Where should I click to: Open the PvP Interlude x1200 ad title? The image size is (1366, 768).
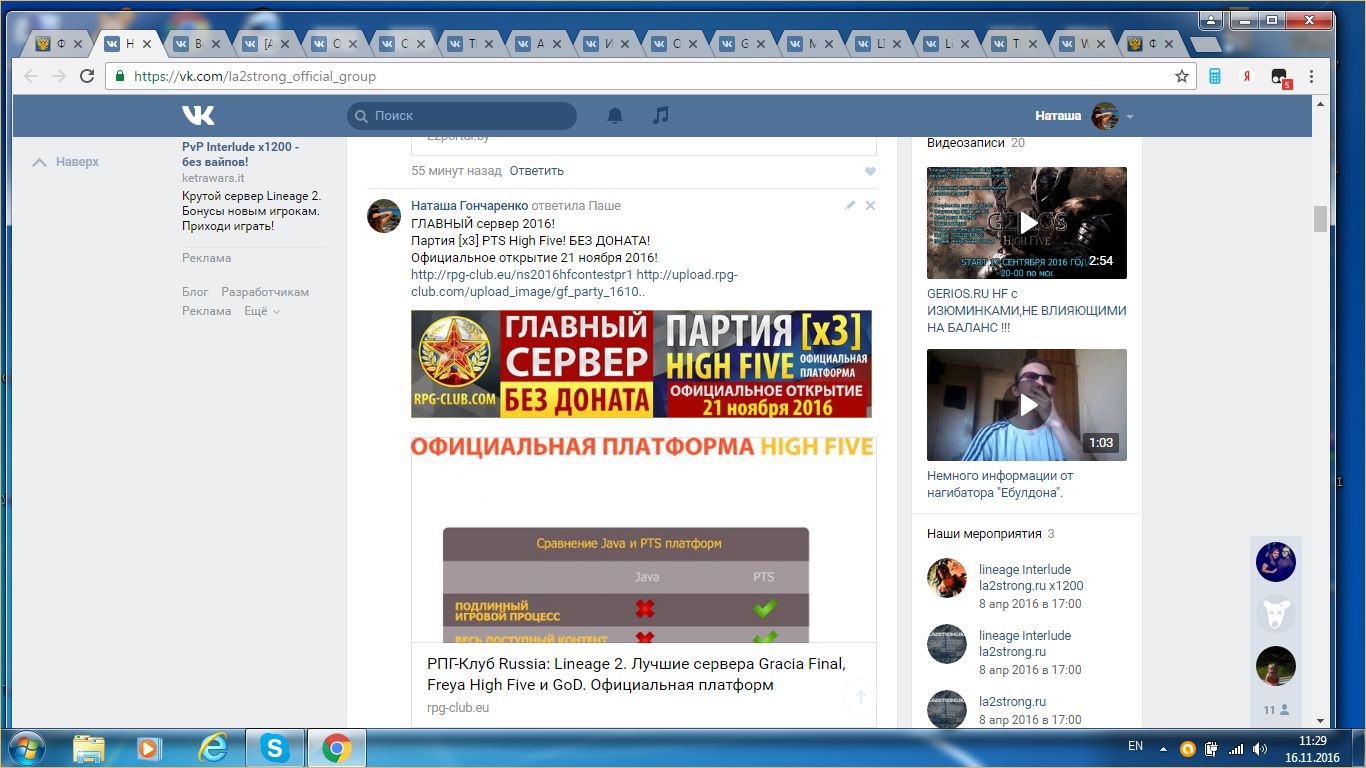tap(240, 153)
